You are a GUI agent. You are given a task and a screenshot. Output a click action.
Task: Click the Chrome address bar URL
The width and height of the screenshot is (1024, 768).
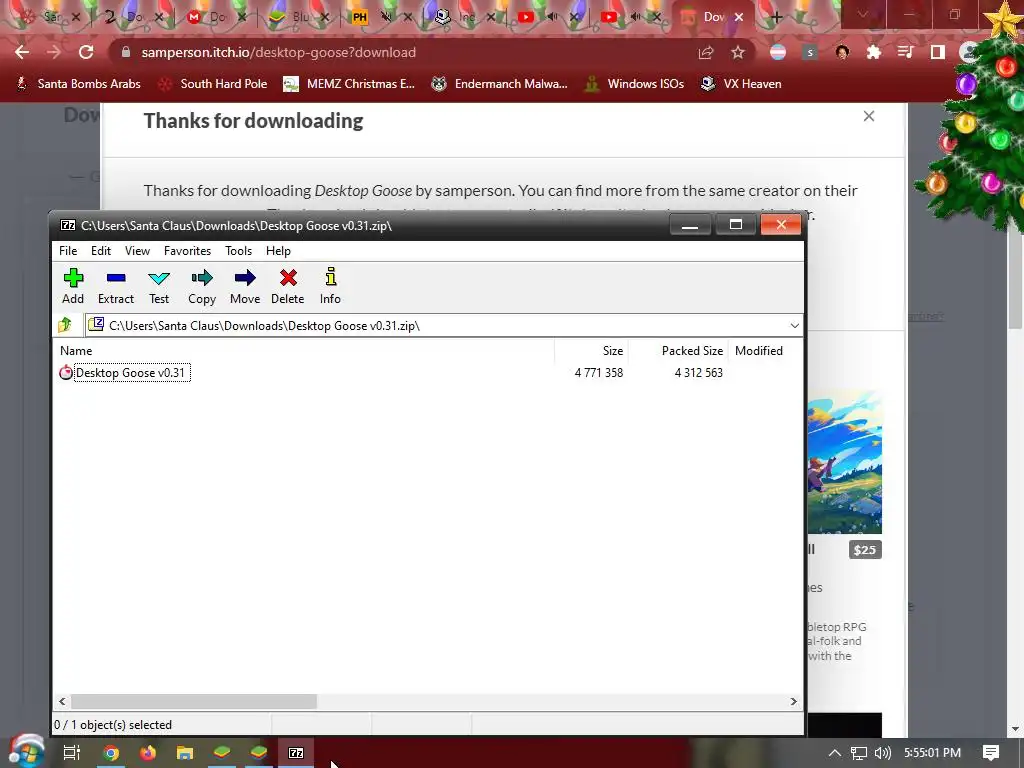[279, 52]
